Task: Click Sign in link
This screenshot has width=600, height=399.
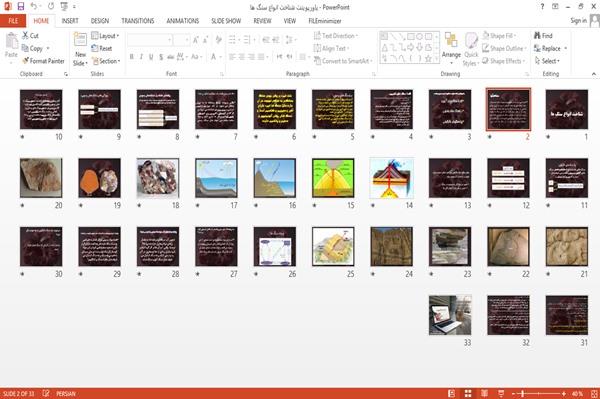Action: coord(578,21)
